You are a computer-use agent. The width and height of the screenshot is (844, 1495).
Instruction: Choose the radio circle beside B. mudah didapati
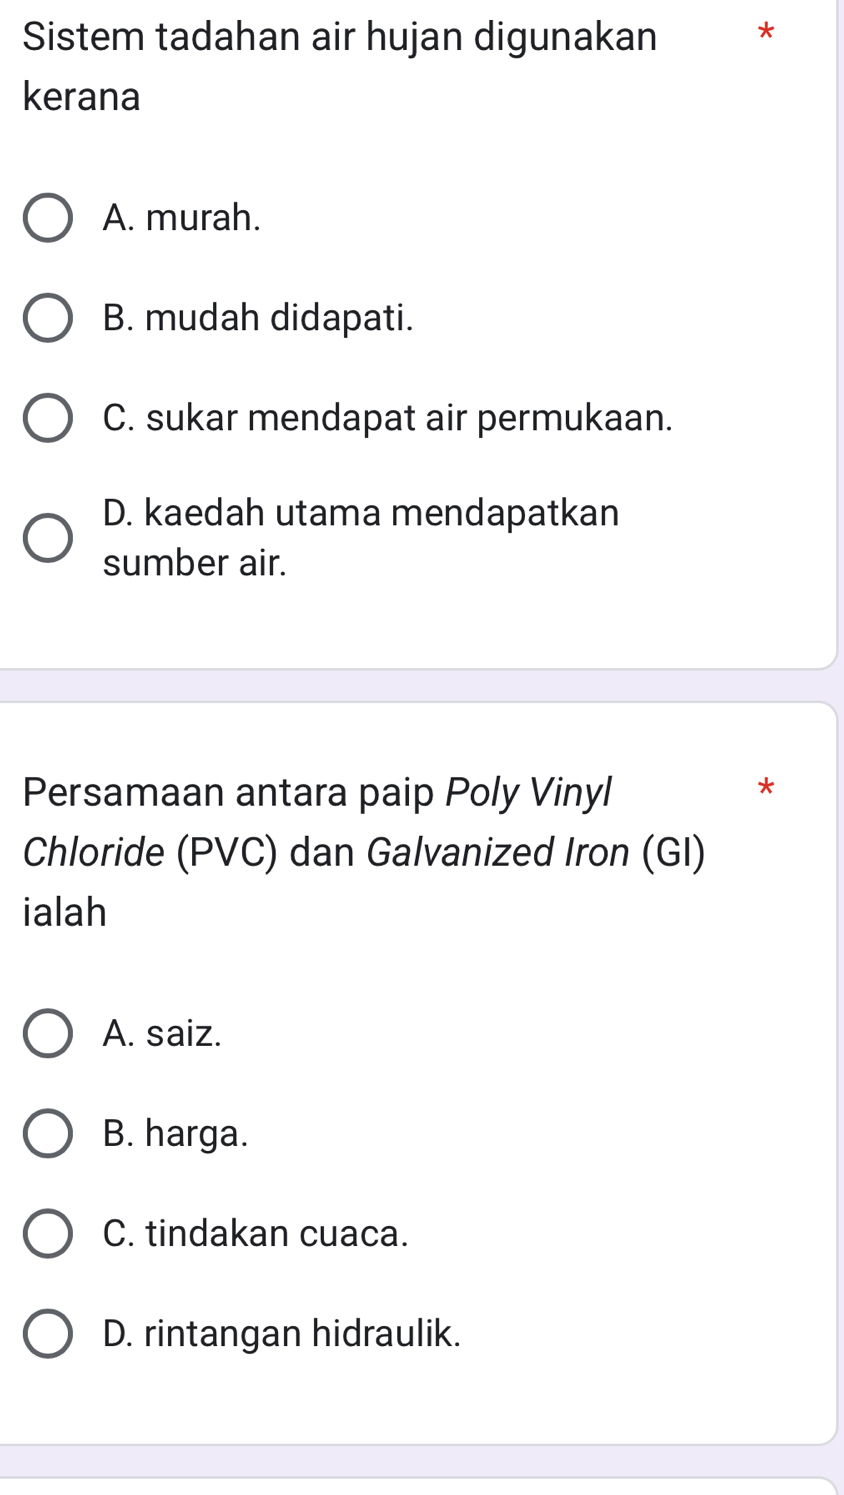coord(47,318)
